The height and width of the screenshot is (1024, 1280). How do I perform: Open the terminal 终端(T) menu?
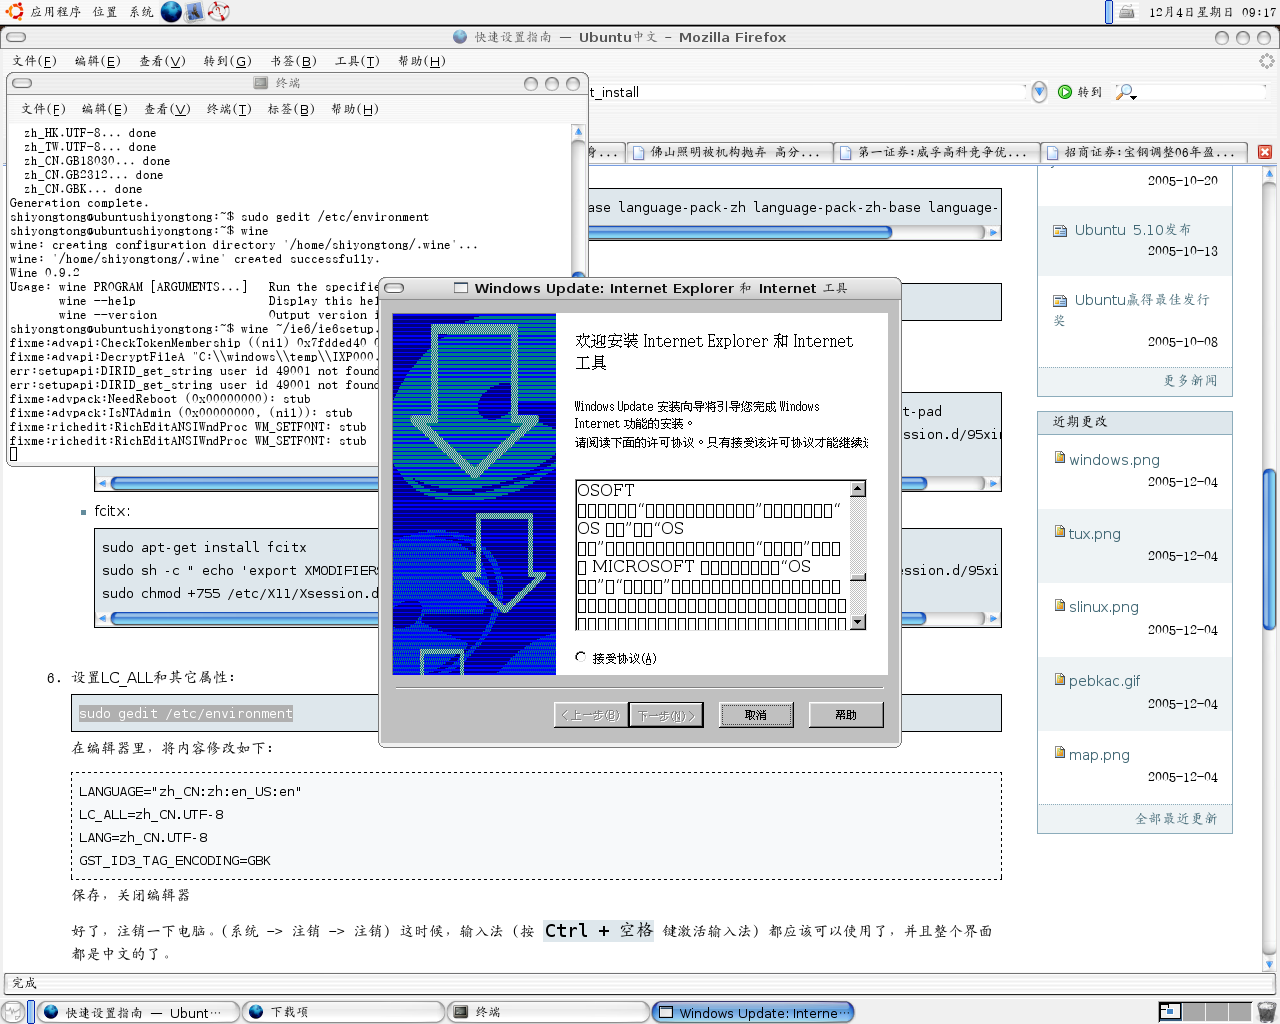pyautogui.click(x=229, y=109)
